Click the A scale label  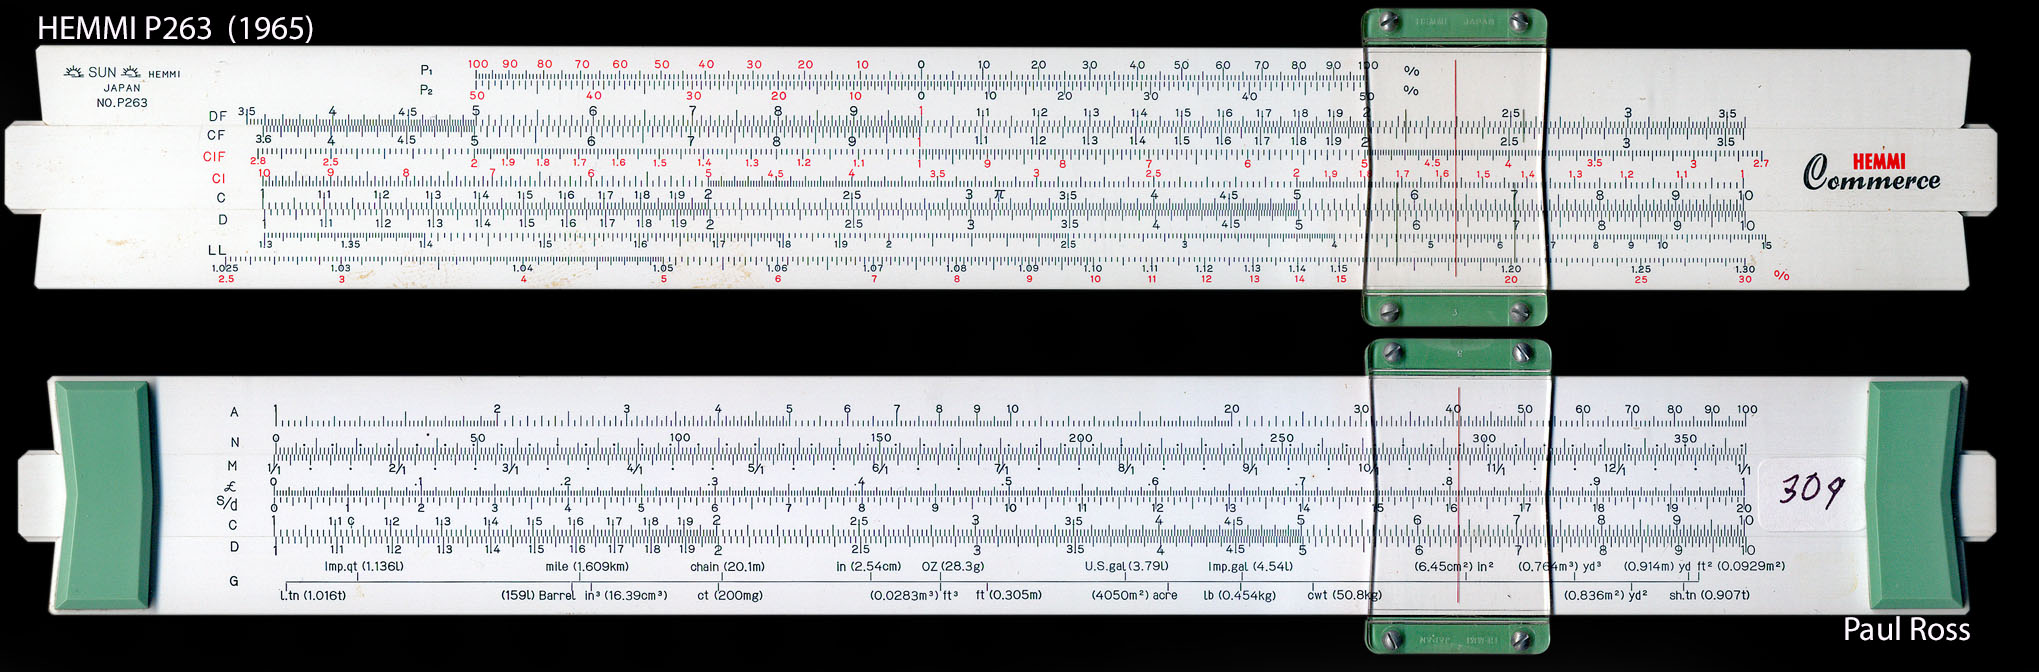234,412
